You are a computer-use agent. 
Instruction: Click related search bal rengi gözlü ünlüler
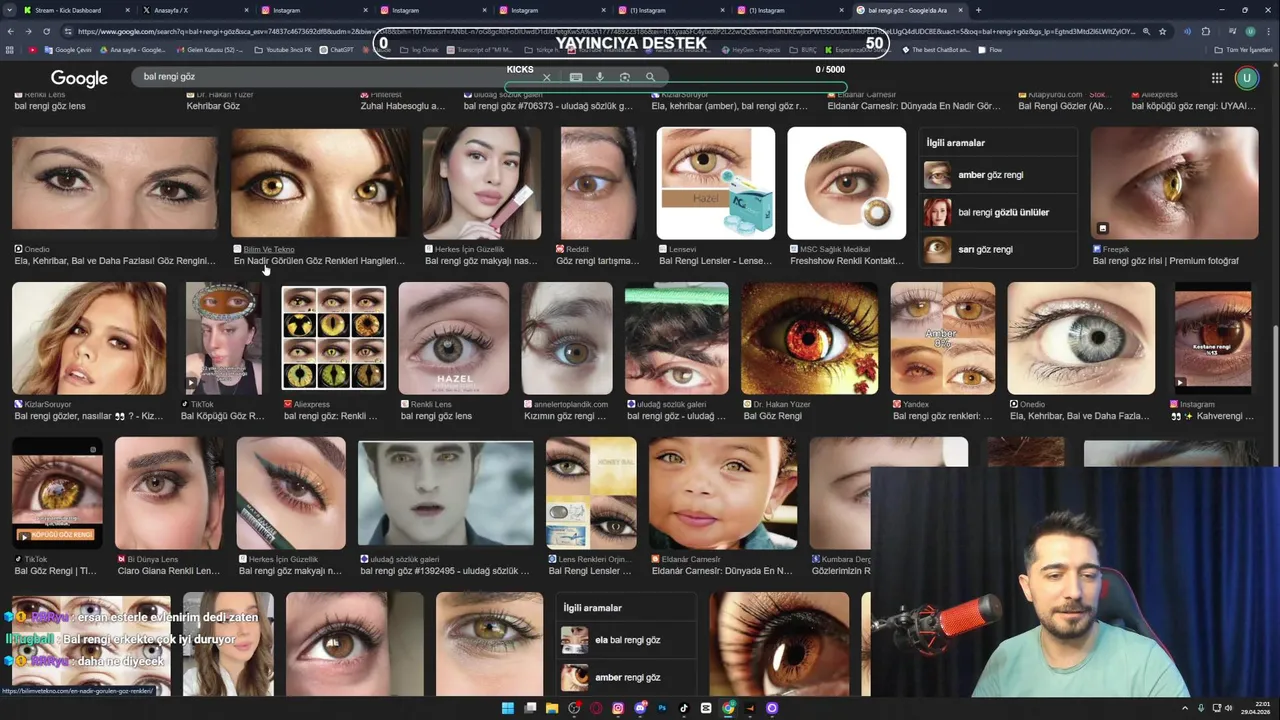tap(998, 212)
